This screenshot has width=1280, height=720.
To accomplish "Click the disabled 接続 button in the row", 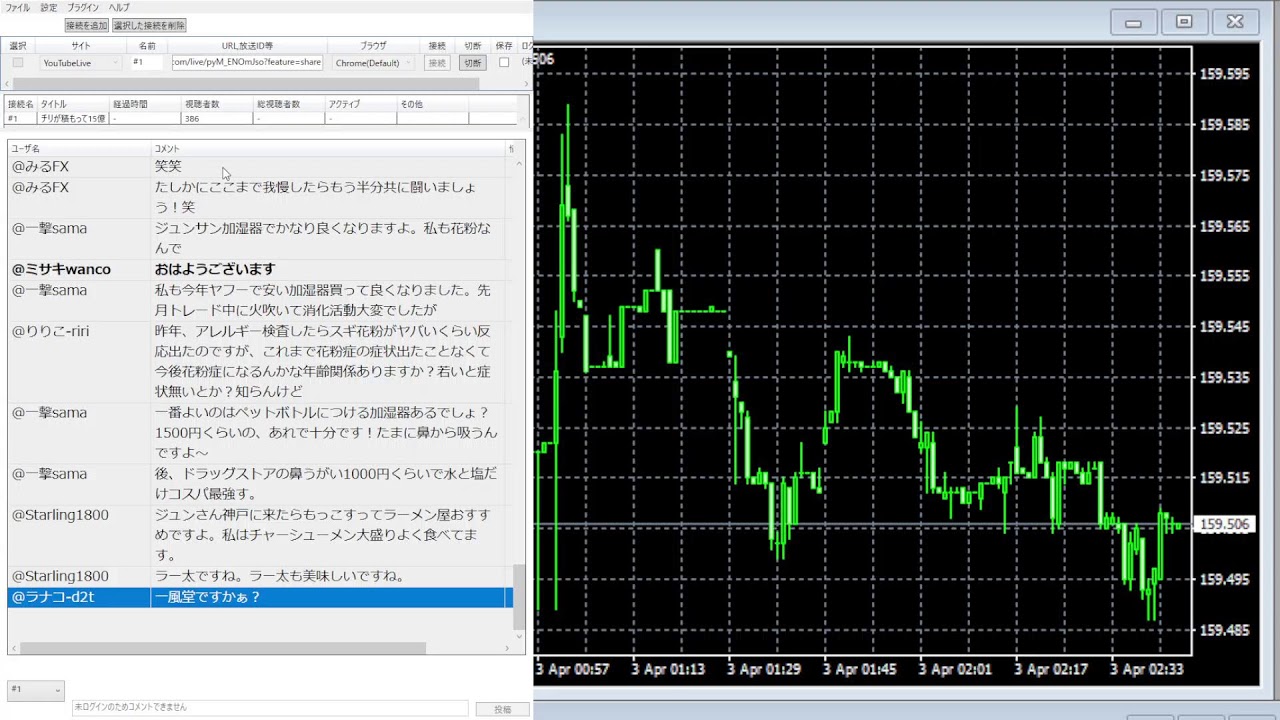I will click(x=437, y=62).
